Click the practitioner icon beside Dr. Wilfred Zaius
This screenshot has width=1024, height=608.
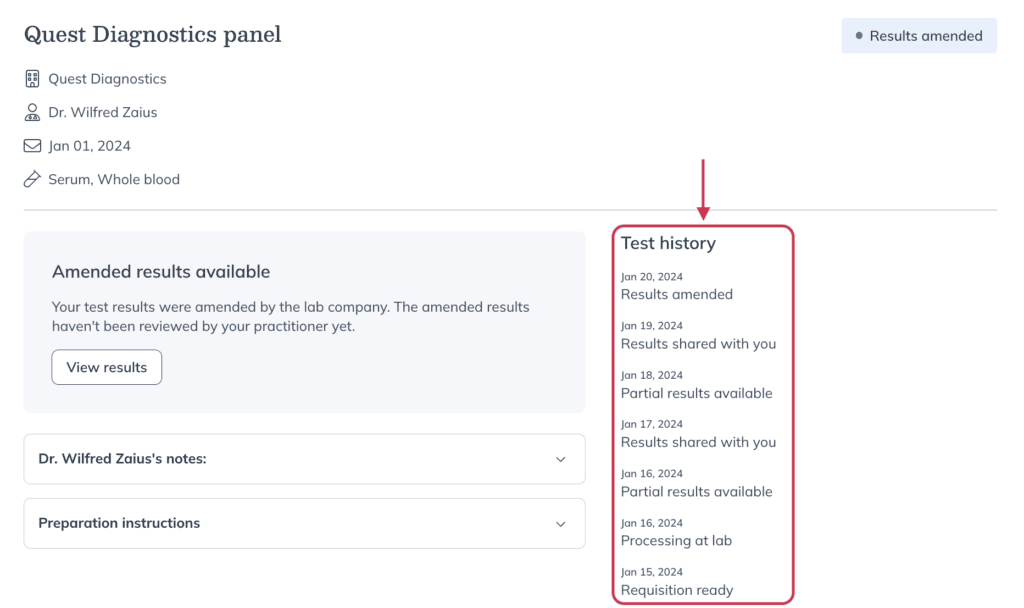coord(32,112)
